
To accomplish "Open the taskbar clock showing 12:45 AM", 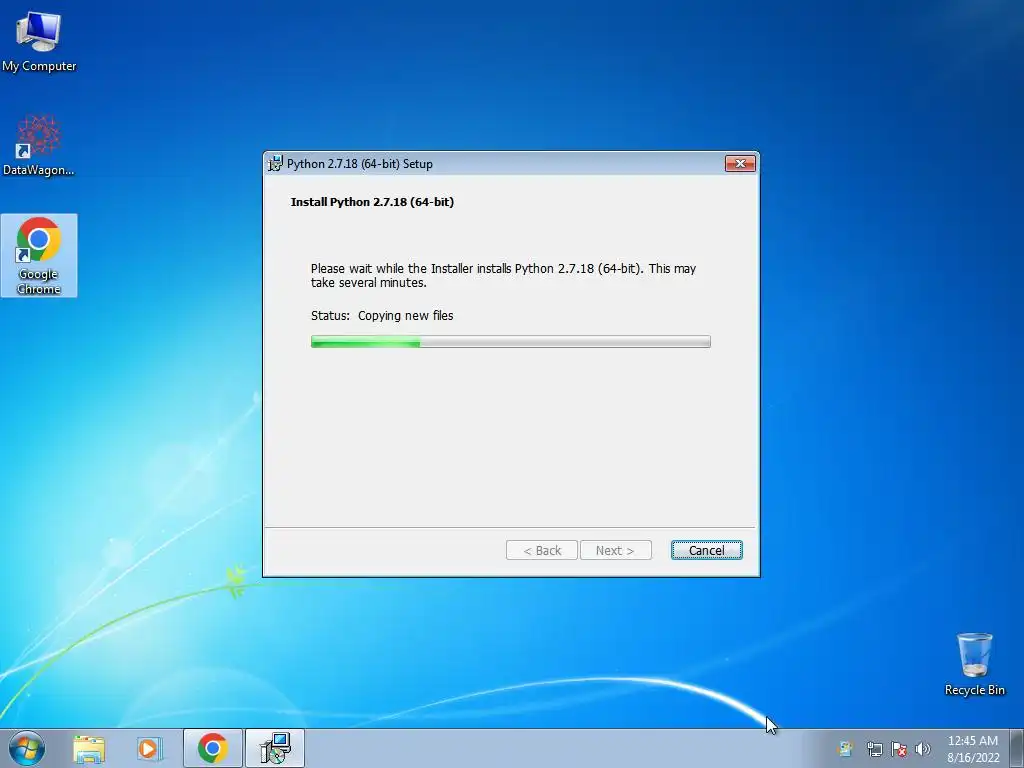I will pyautogui.click(x=973, y=749).
